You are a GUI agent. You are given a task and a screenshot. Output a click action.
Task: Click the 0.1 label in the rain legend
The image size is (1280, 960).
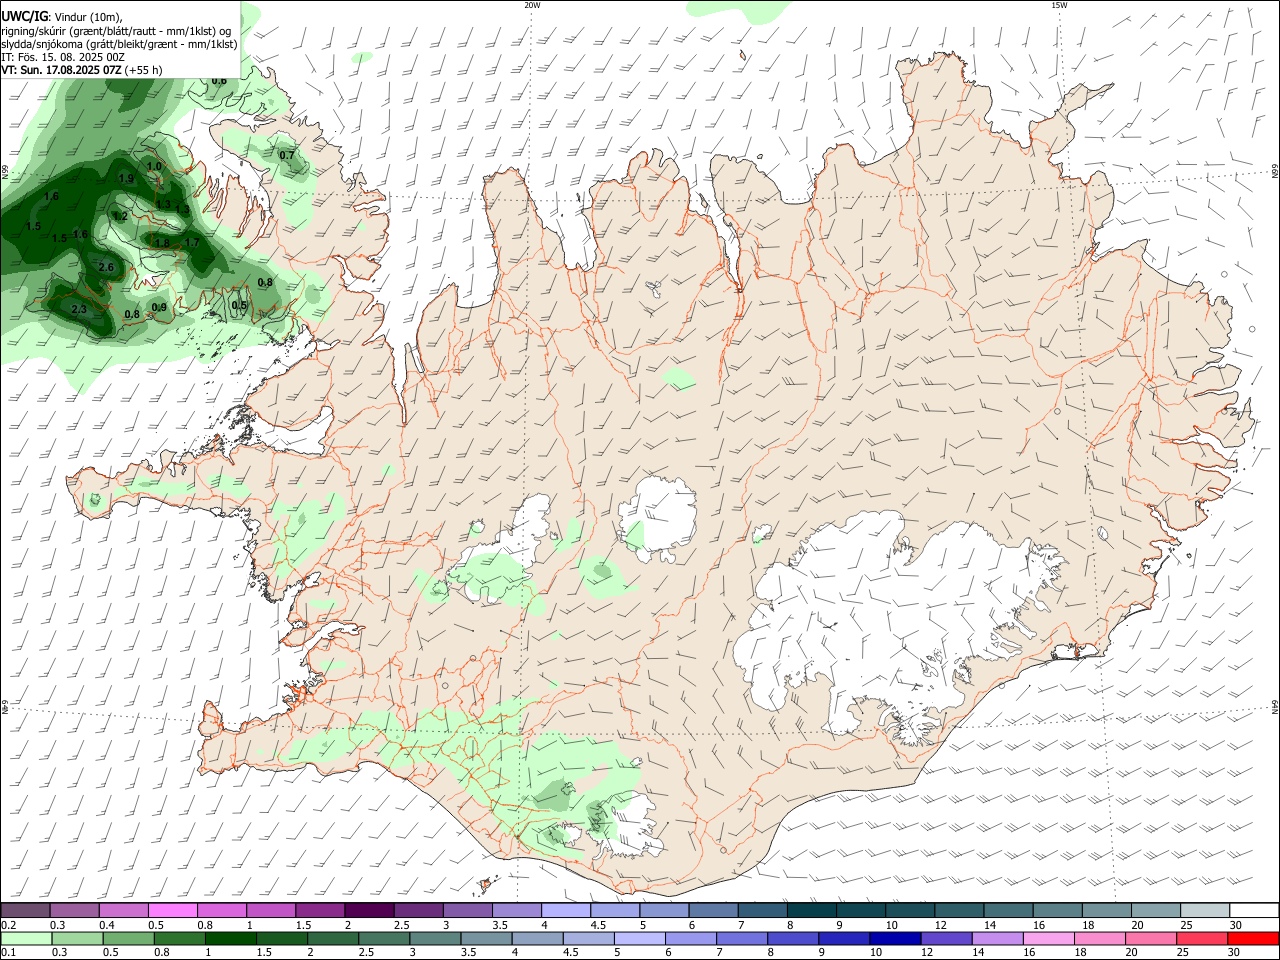point(8,953)
